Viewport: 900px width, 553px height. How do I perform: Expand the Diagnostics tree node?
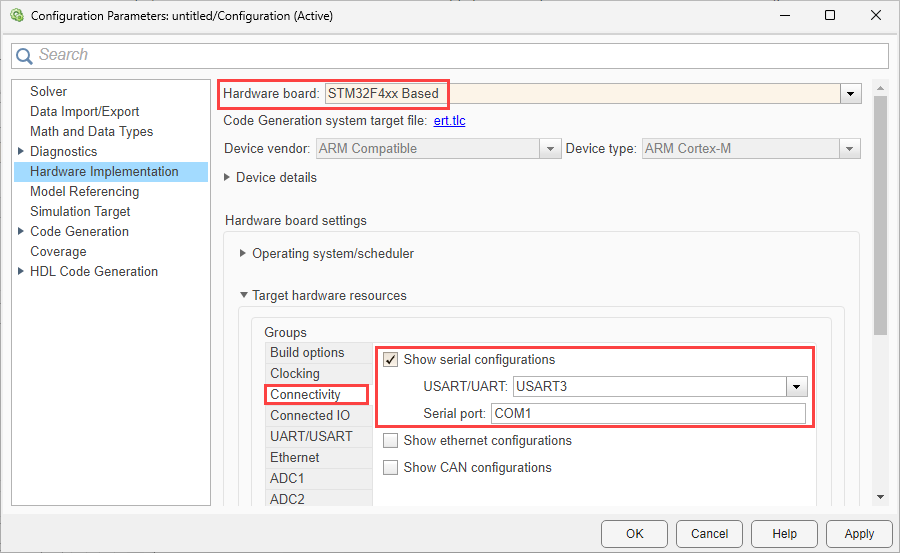[21, 152]
